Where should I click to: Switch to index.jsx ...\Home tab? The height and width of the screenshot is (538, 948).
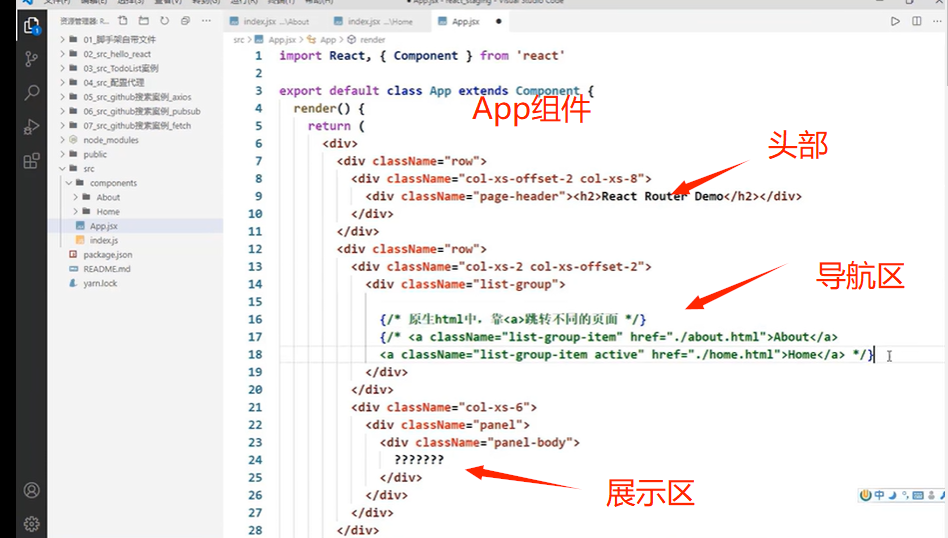point(374,22)
